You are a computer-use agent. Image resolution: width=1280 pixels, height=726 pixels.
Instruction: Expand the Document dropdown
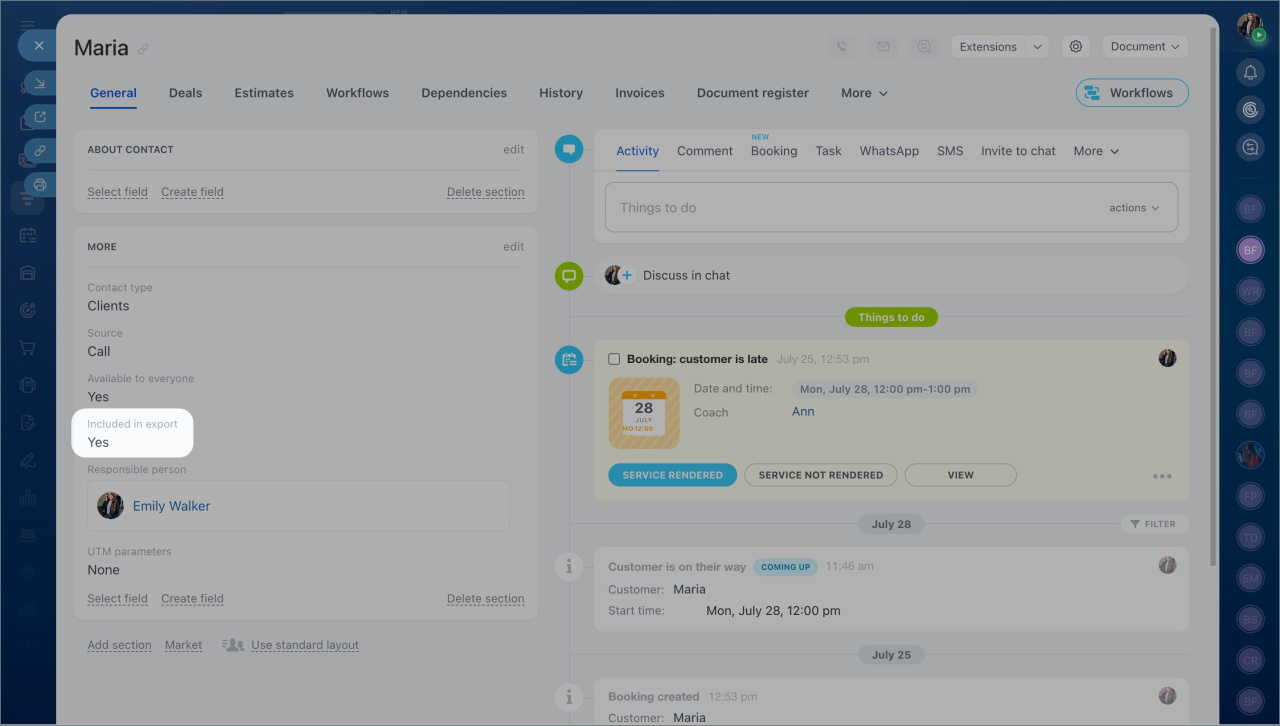click(x=1144, y=47)
